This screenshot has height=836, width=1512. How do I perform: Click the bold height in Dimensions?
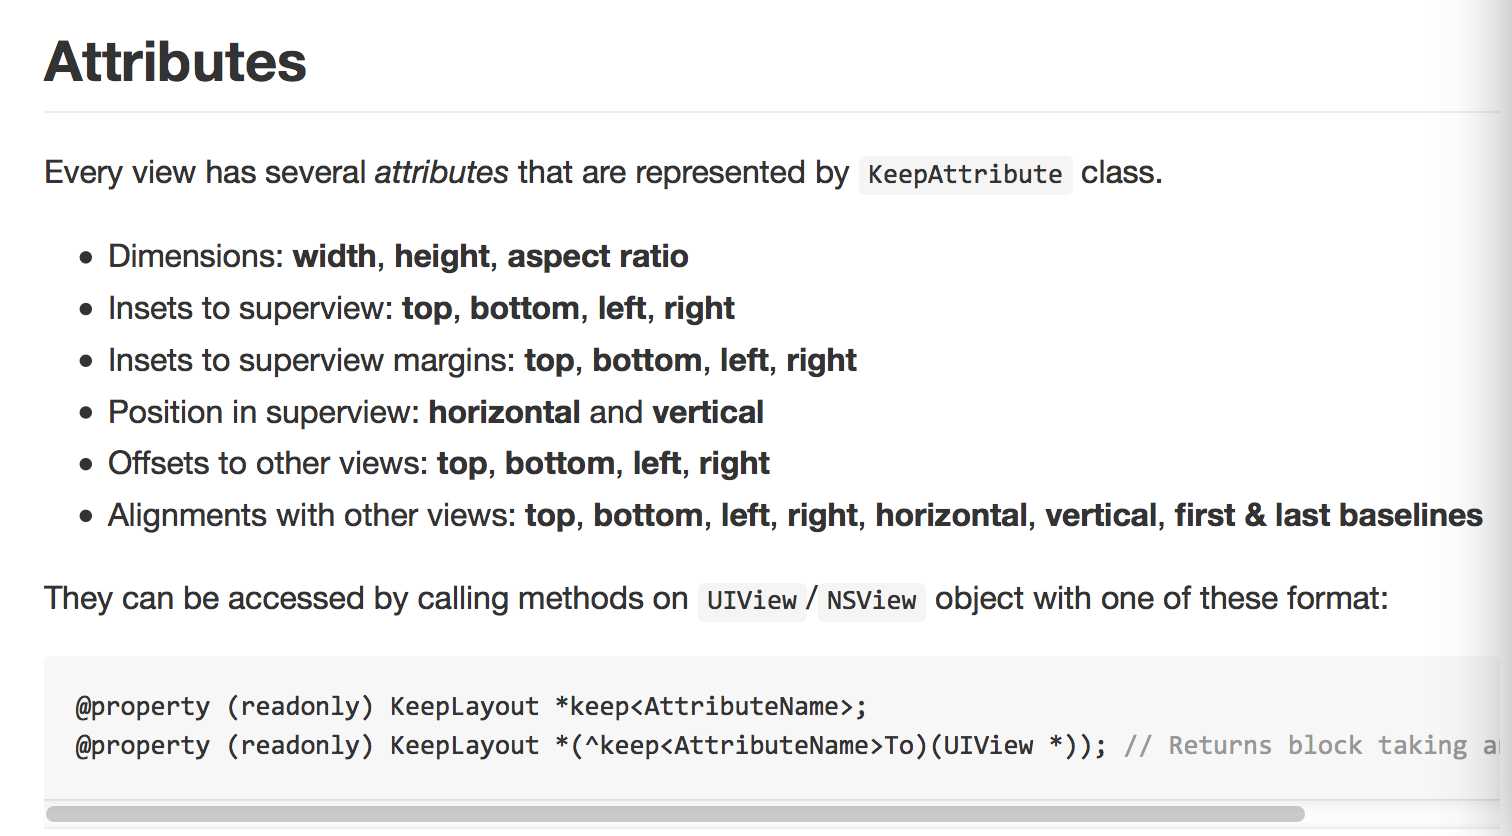[442, 256]
